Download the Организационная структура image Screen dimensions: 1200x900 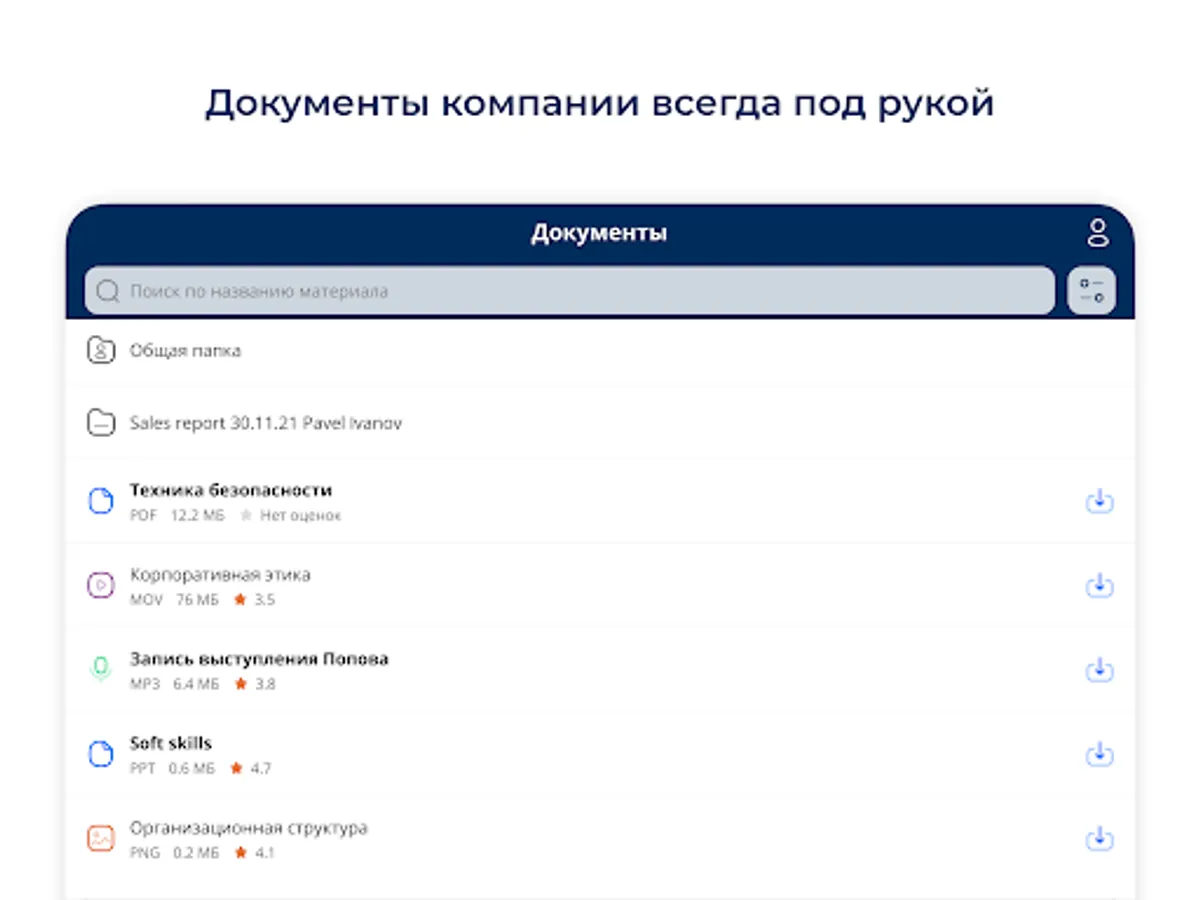click(1100, 838)
